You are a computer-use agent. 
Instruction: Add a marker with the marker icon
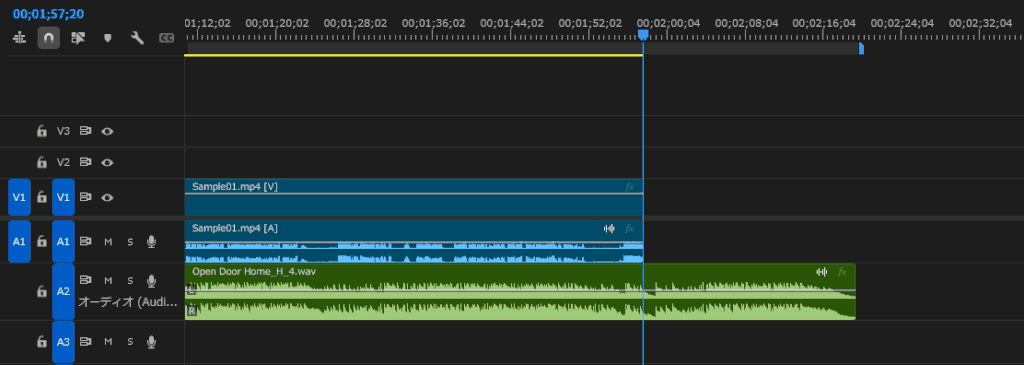[108, 38]
